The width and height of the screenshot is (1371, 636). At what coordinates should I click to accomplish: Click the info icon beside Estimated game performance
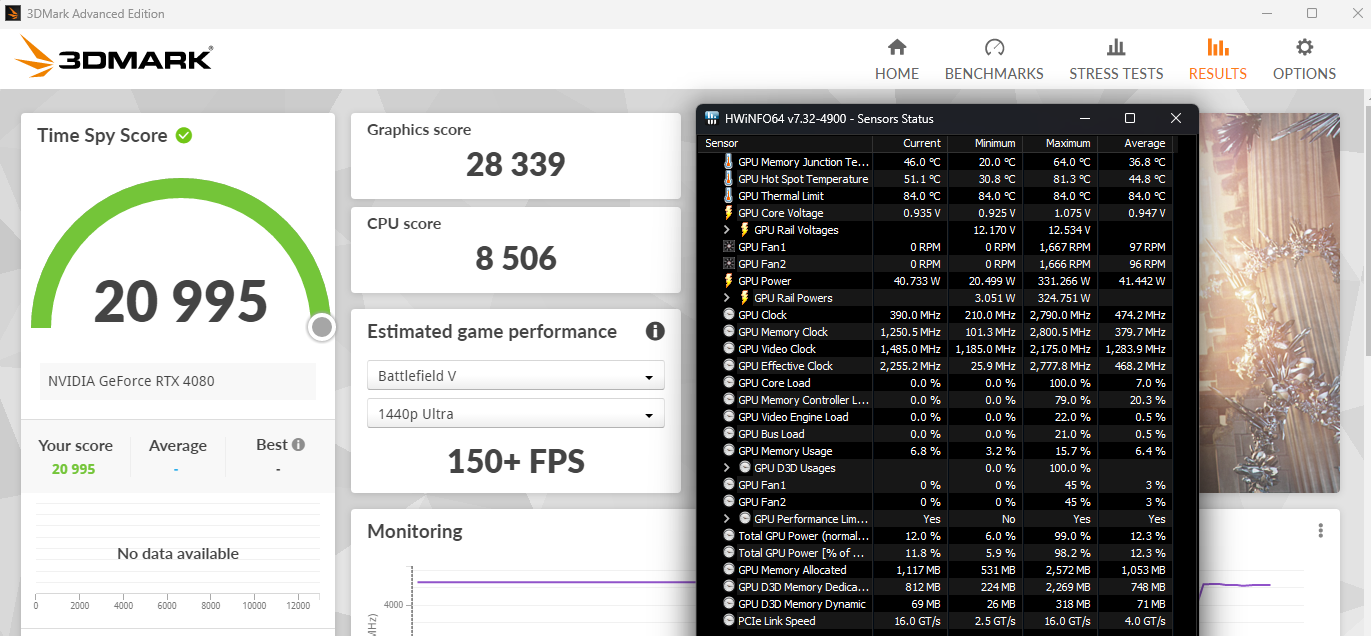655,331
